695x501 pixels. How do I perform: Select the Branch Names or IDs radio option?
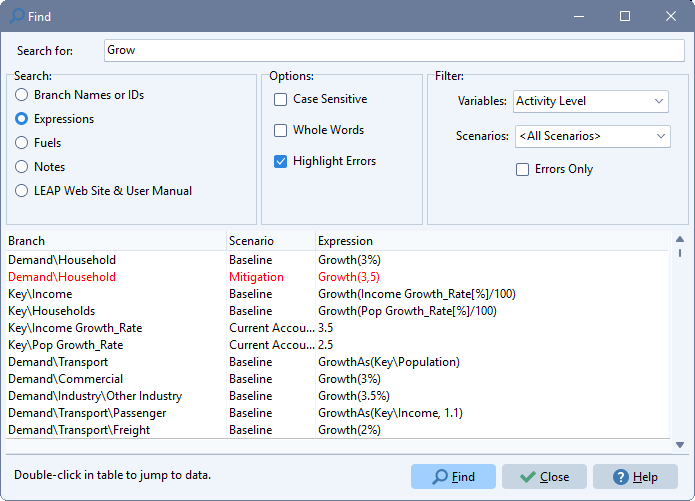coord(21,95)
